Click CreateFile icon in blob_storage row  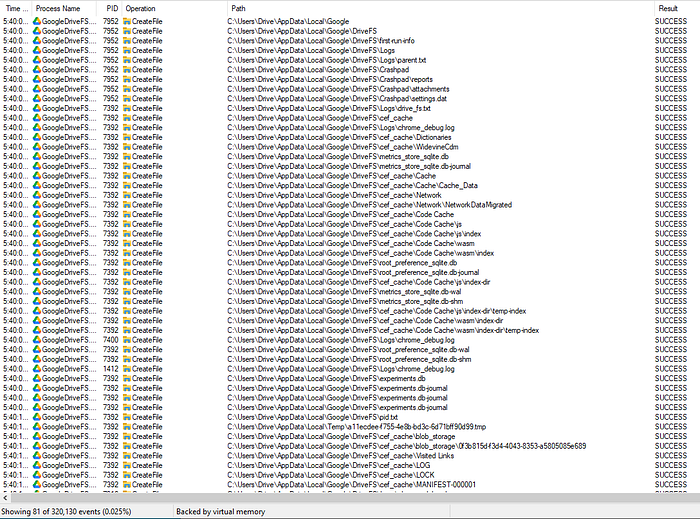(127, 436)
